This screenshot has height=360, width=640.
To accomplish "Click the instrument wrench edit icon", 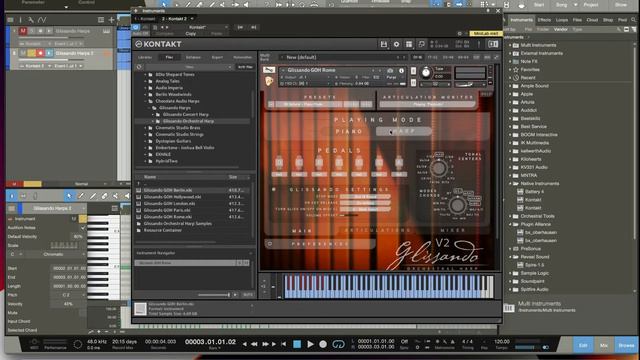I will pyautogui.click(x=269, y=70).
